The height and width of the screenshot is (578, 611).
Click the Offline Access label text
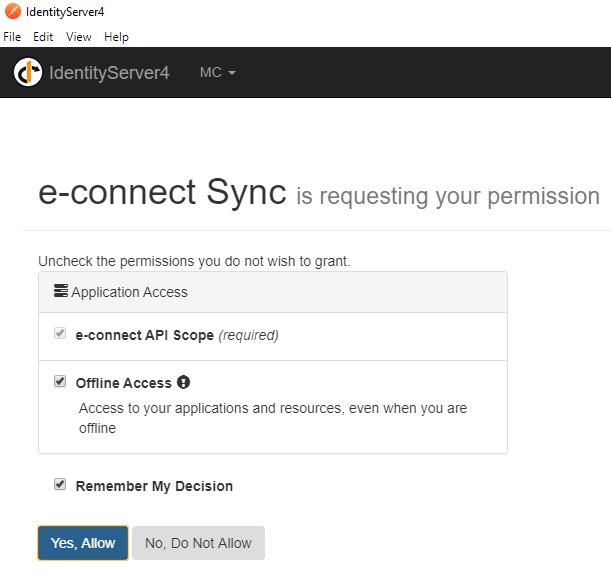coord(124,383)
